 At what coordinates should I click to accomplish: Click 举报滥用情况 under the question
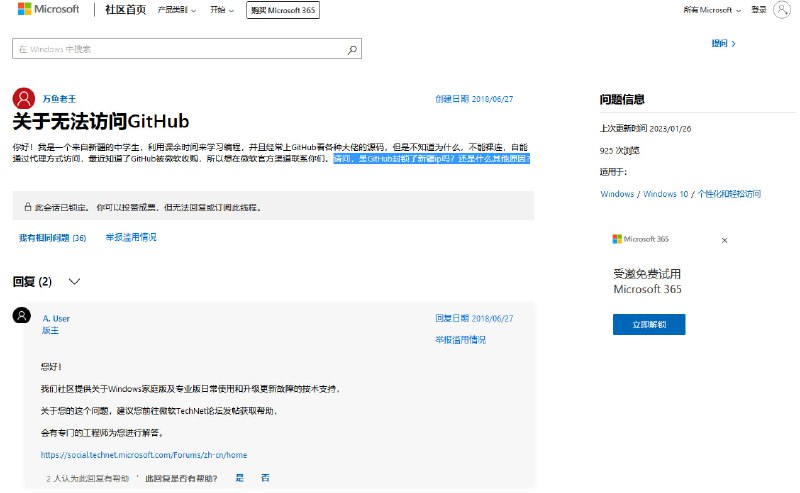tap(131, 237)
